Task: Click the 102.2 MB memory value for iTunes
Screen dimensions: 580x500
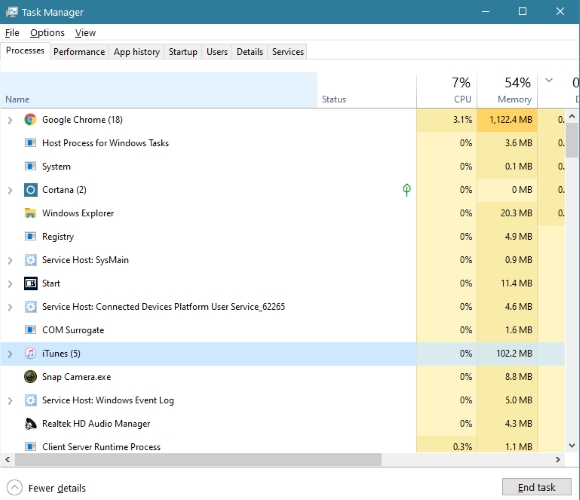Action: click(514, 354)
